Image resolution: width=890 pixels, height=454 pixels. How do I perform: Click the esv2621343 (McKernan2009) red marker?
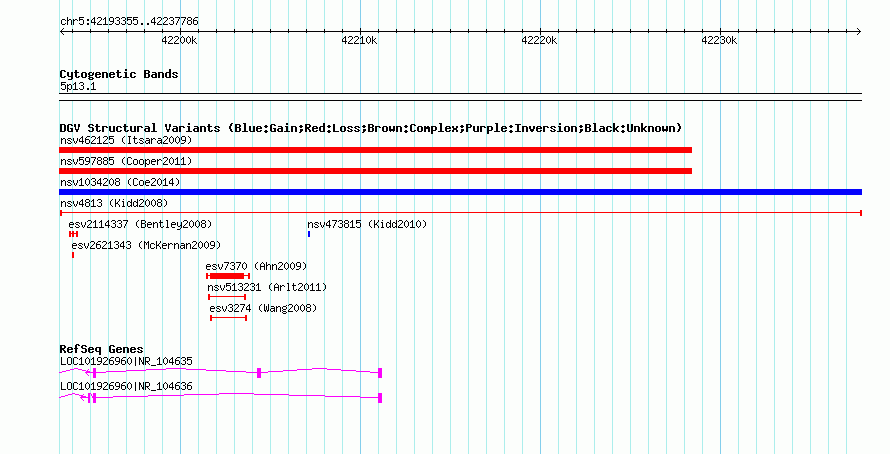tap(73, 255)
